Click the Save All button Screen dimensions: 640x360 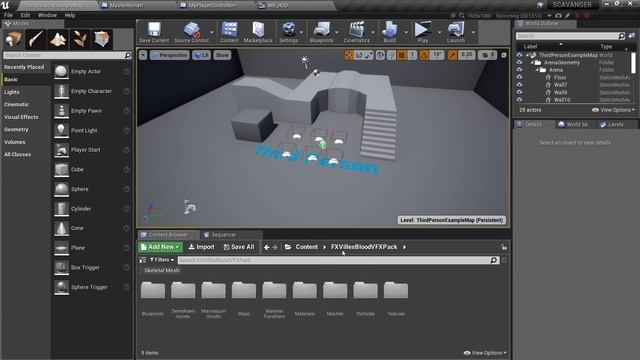coord(239,247)
